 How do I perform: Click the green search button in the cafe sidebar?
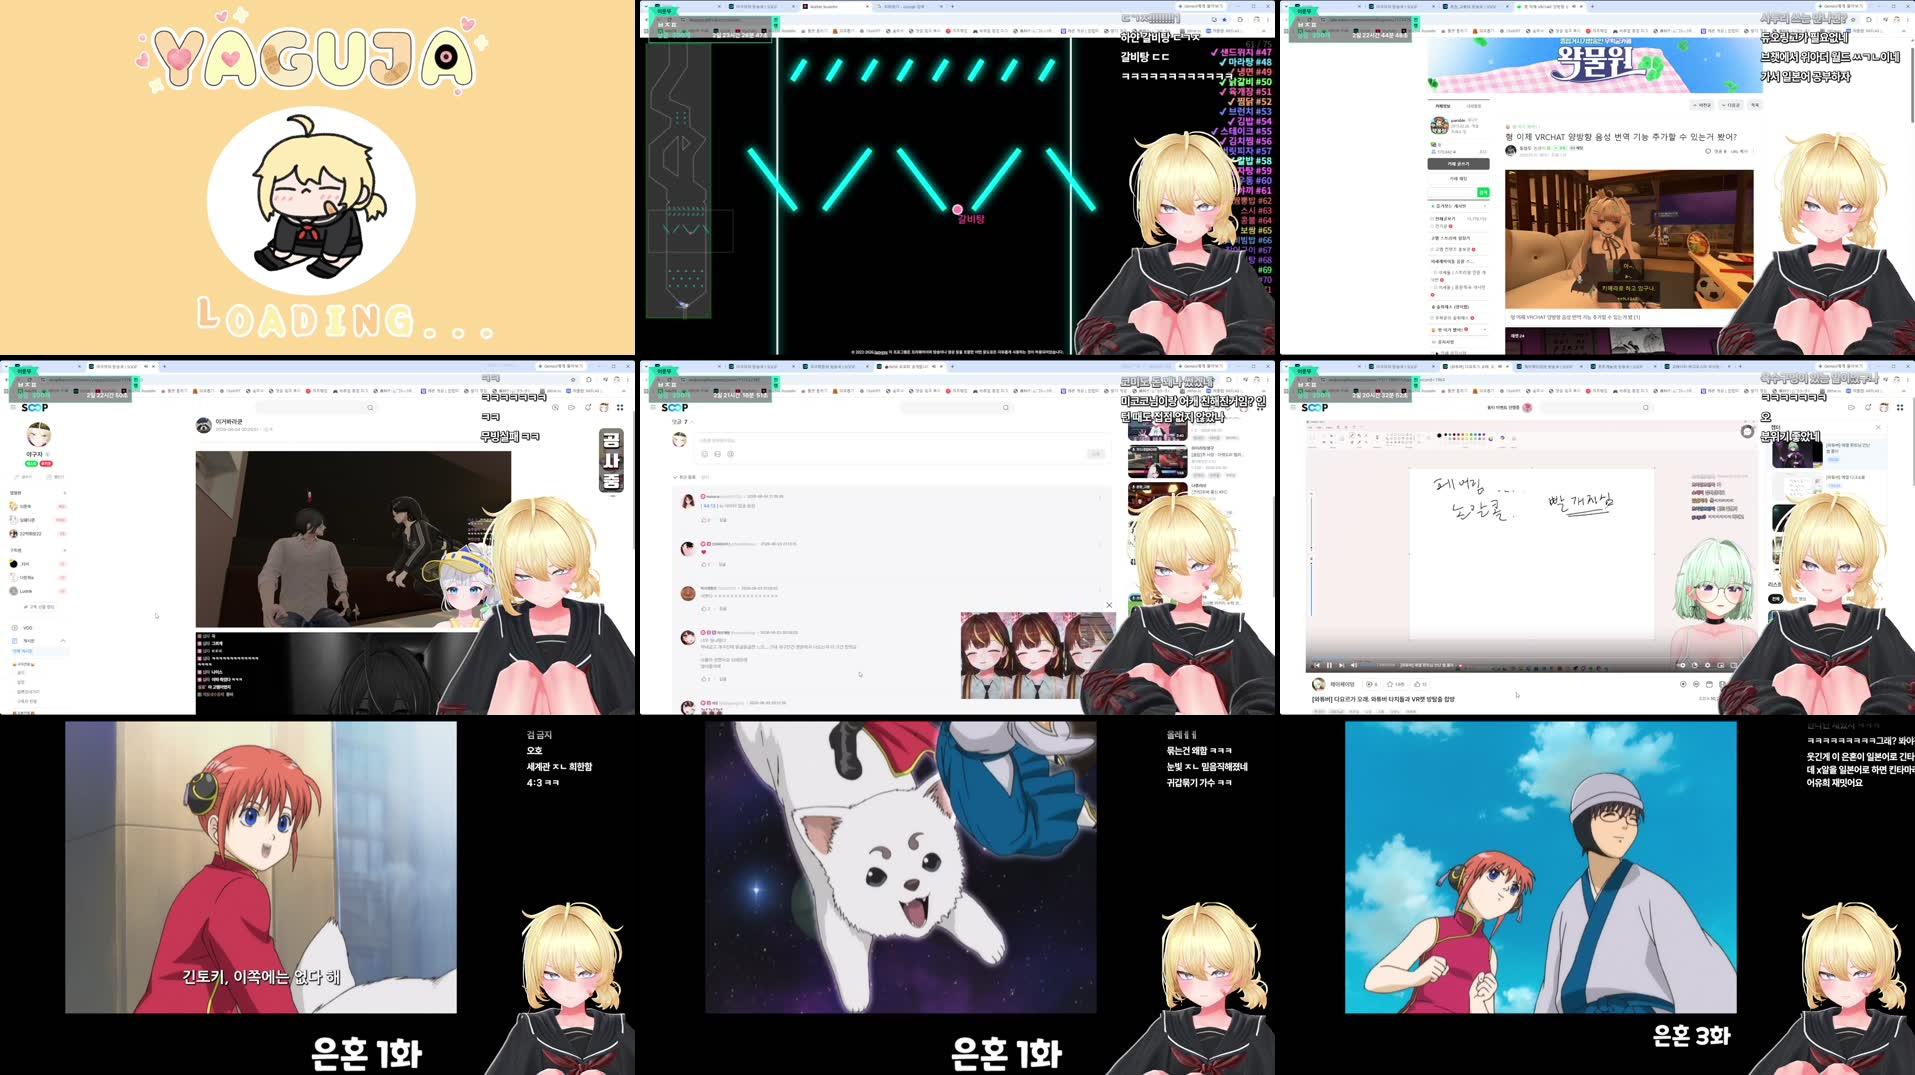[1483, 192]
